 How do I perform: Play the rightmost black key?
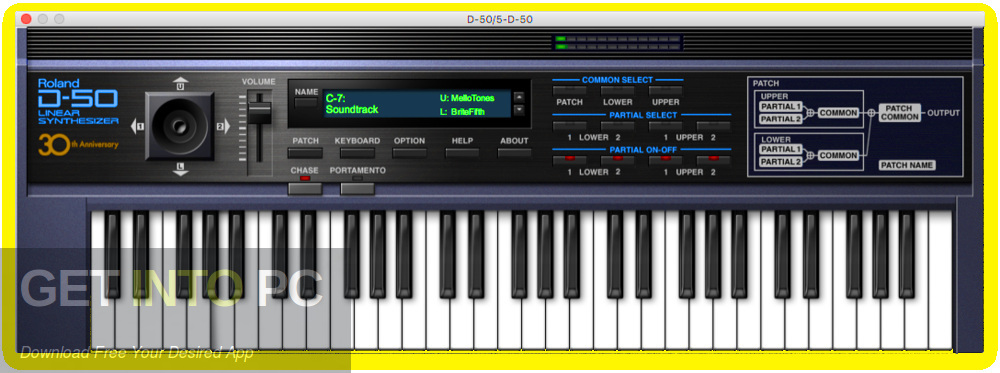(906, 254)
